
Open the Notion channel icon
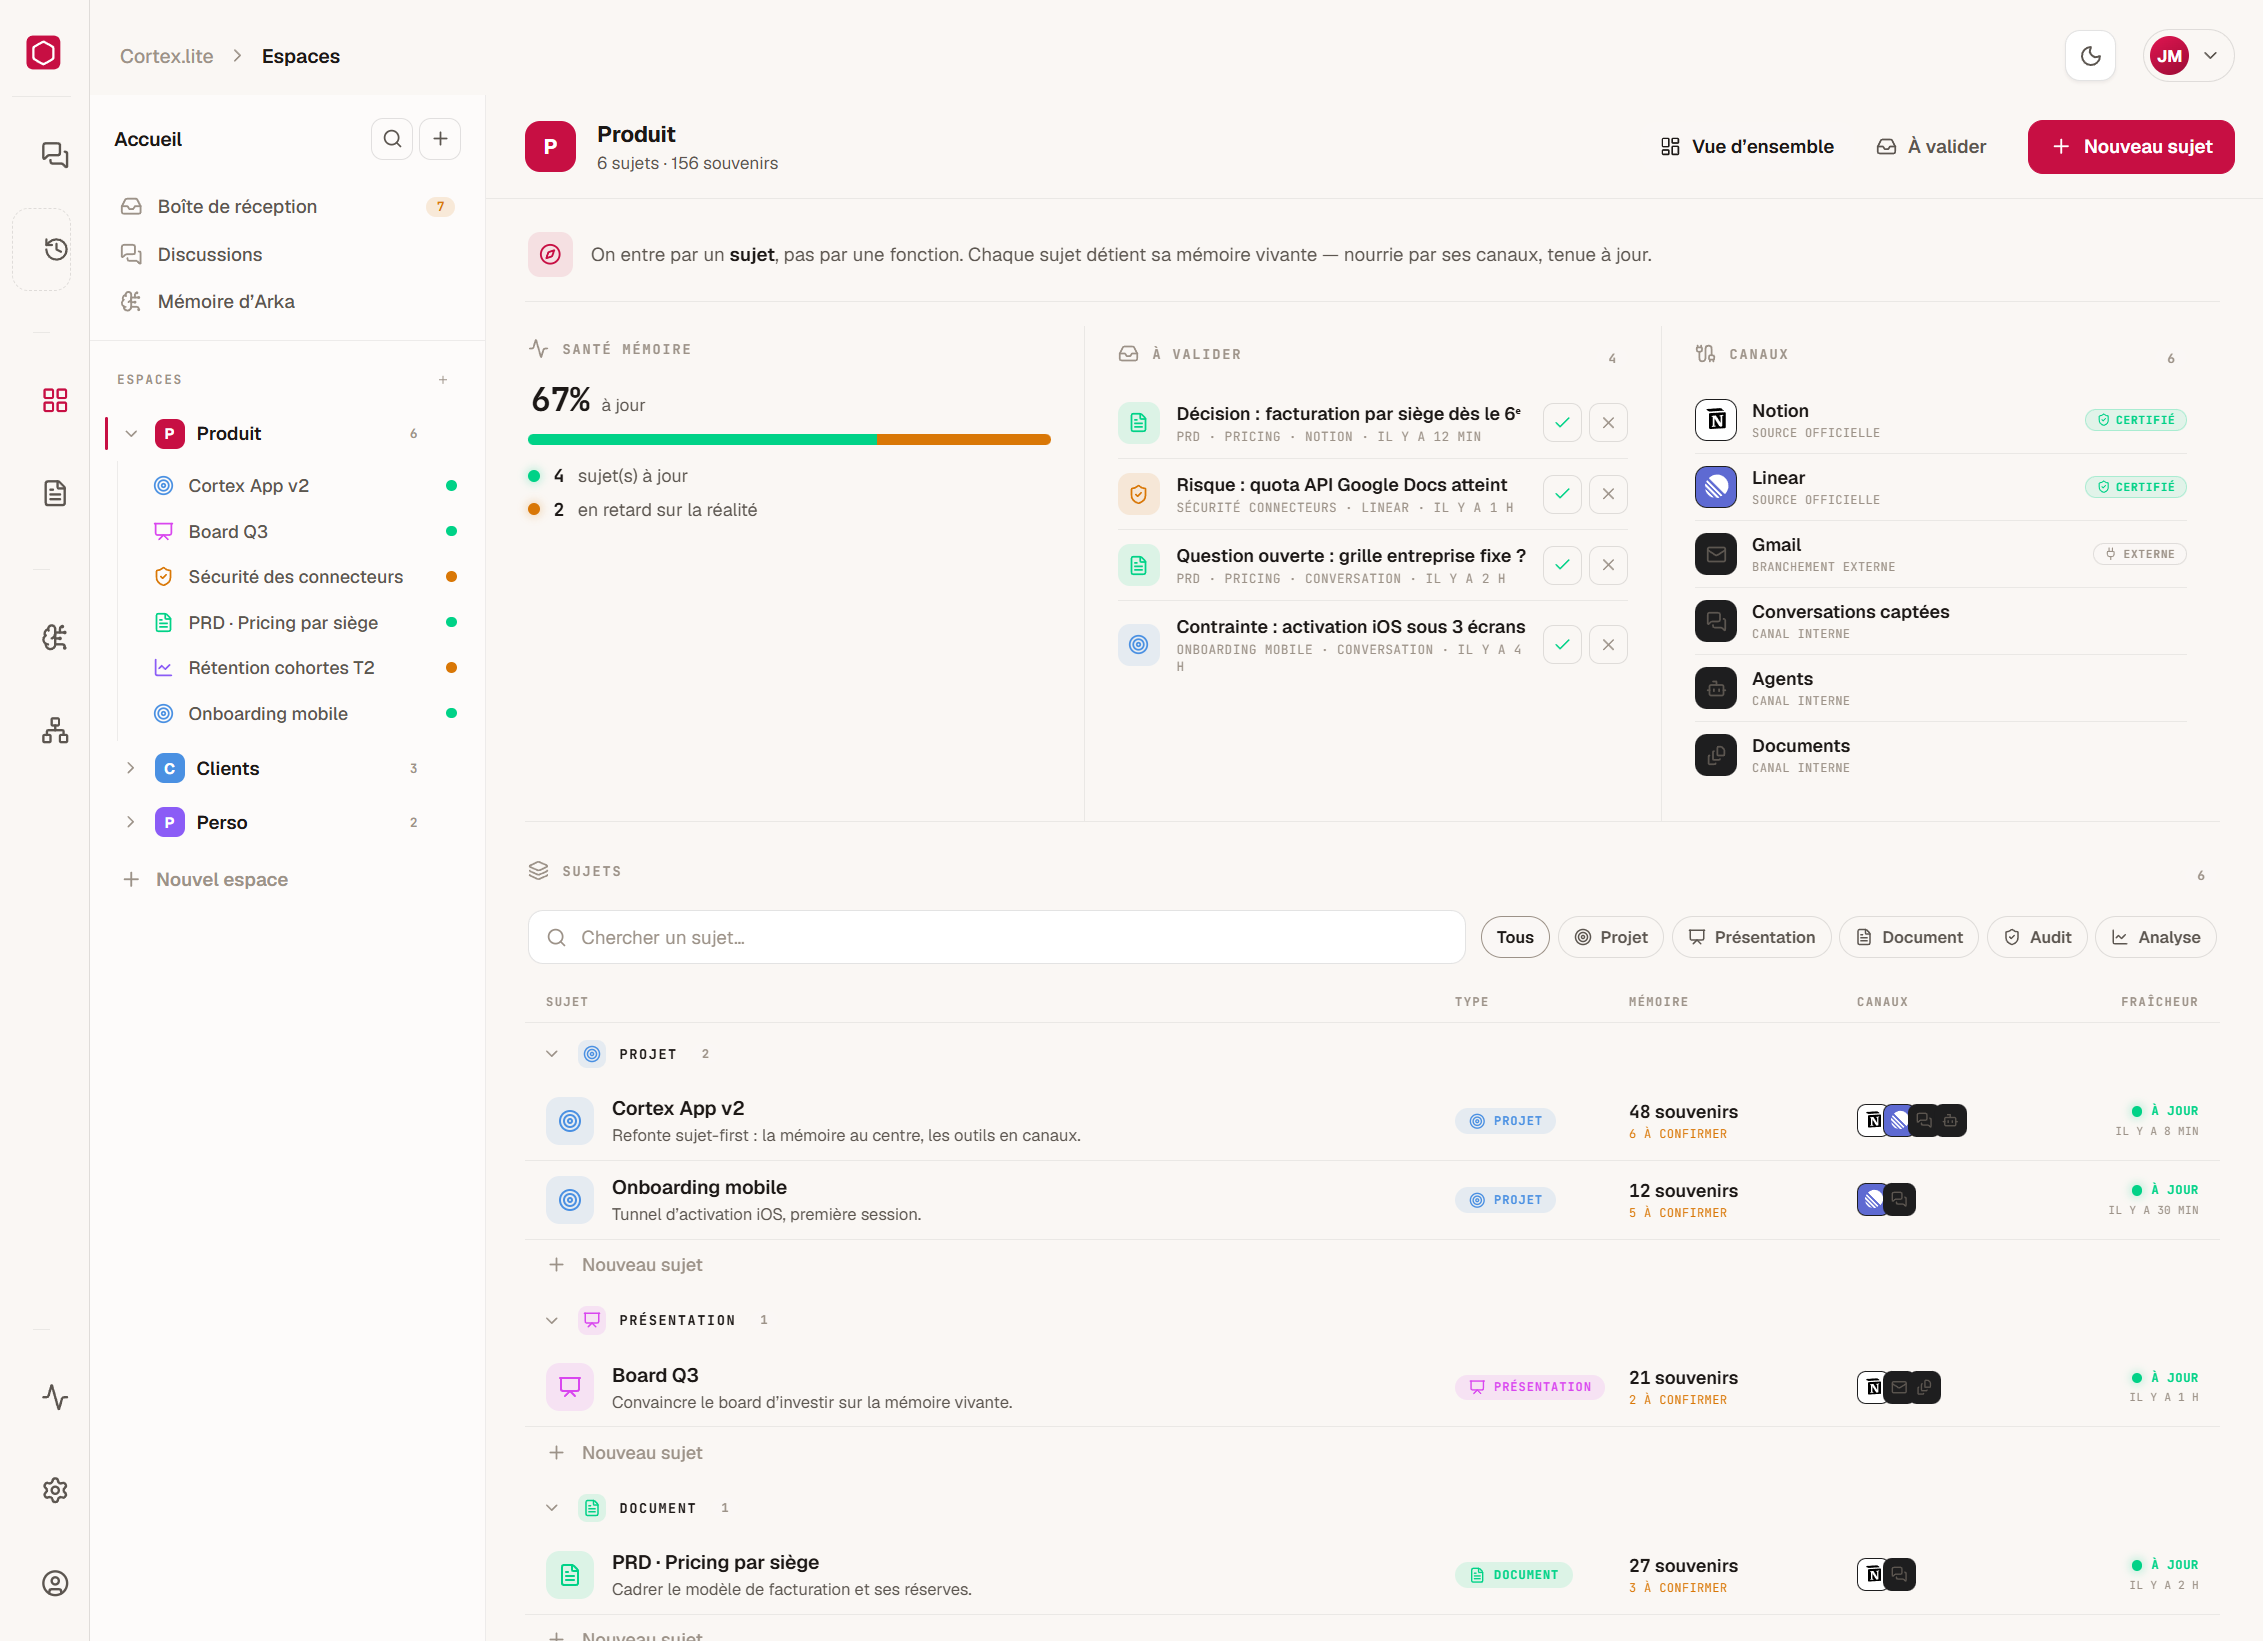(1716, 420)
